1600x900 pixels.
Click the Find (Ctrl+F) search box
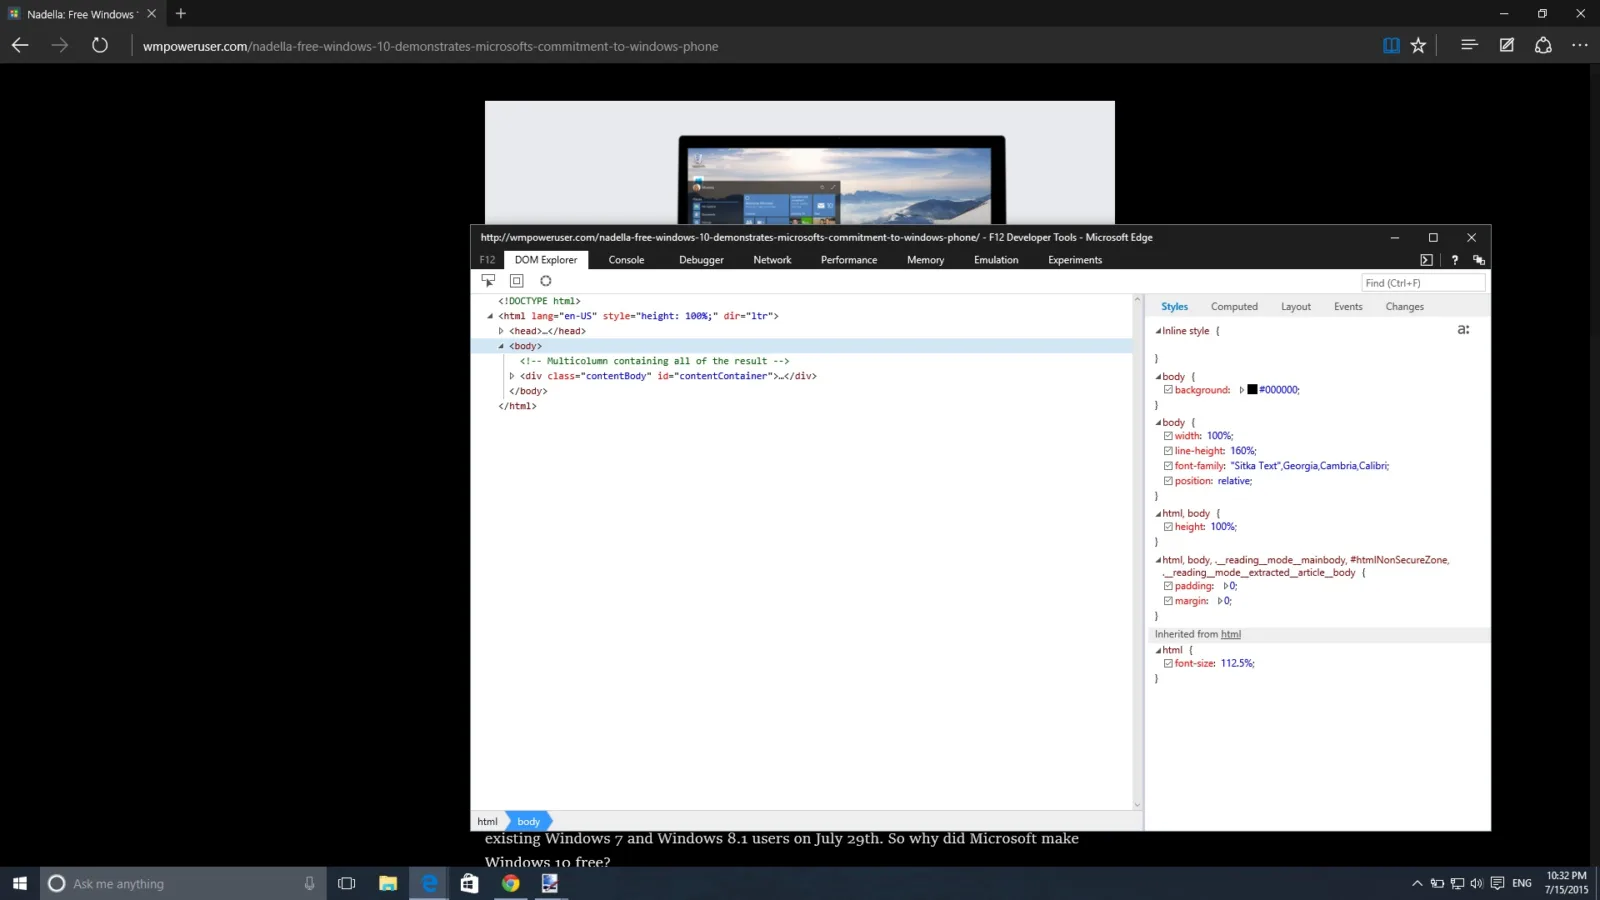click(1423, 283)
